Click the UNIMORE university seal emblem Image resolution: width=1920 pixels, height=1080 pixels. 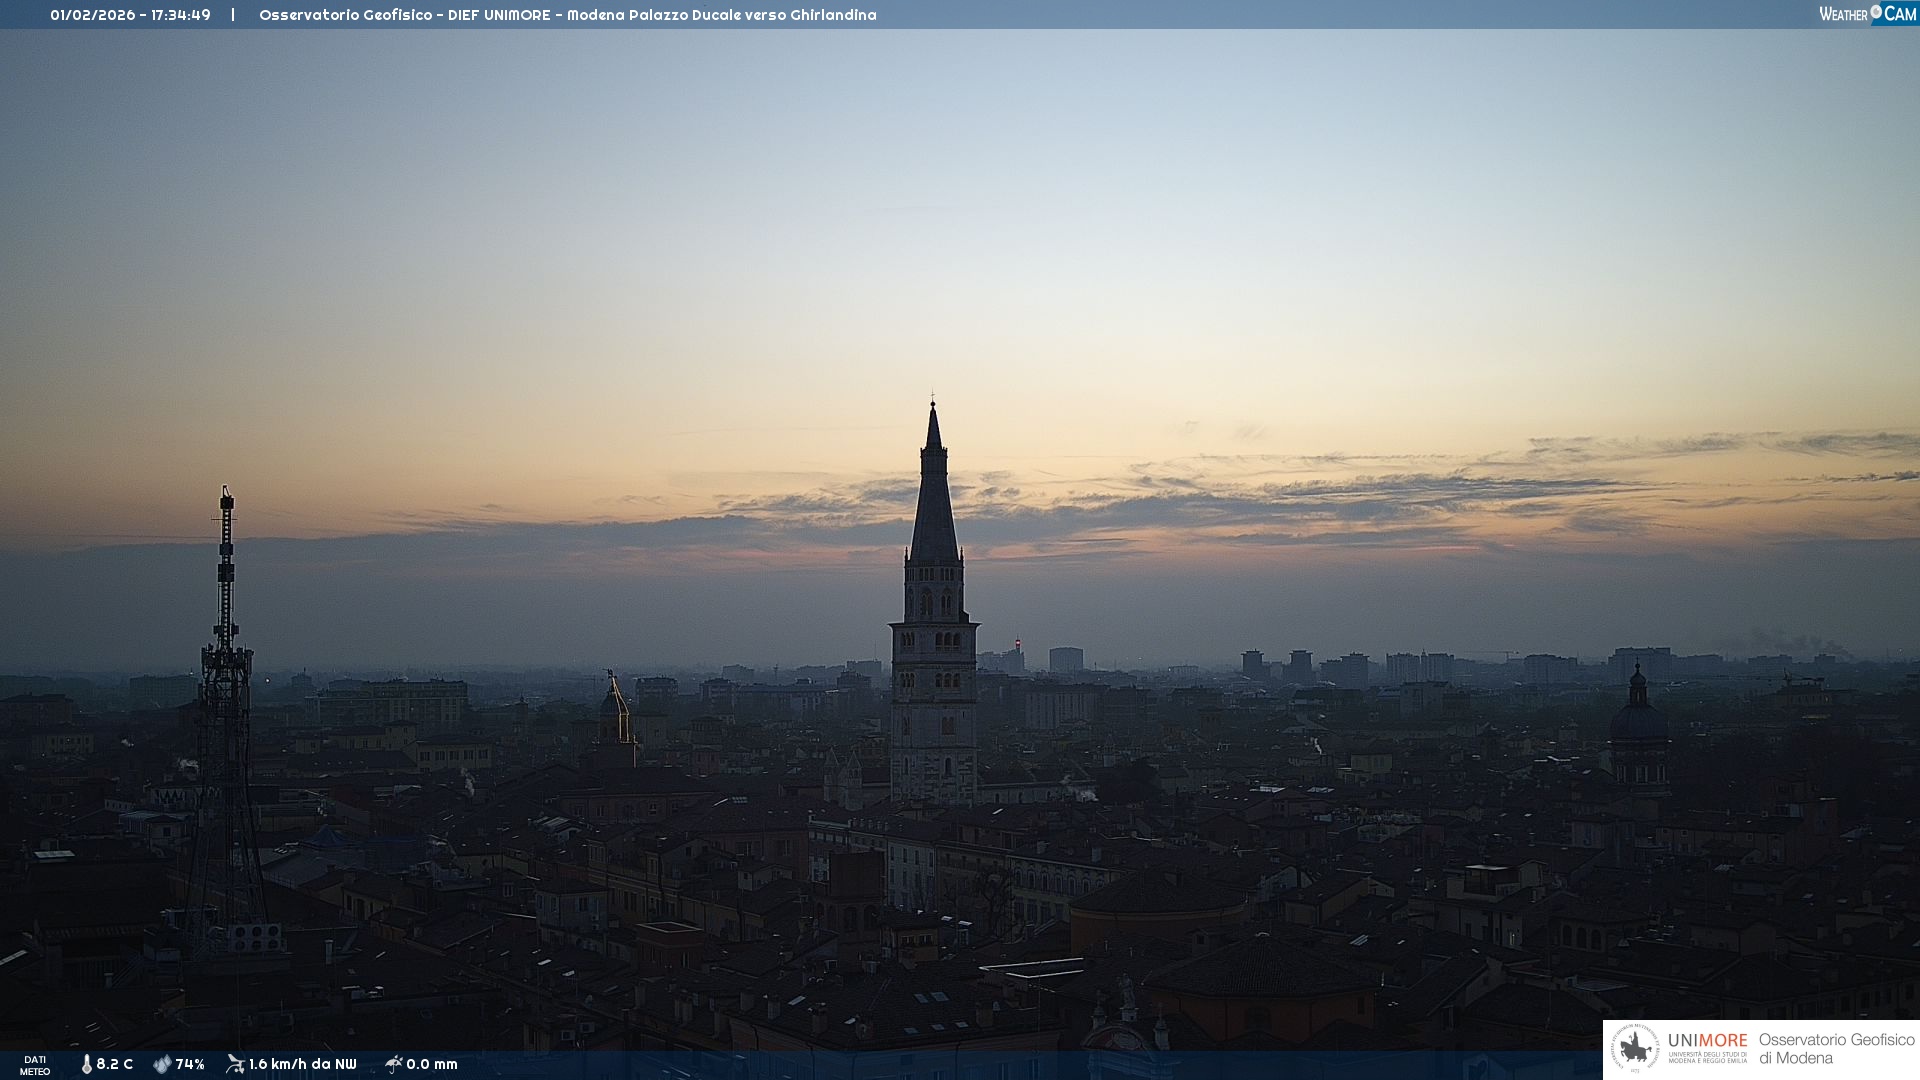[x=1635, y=1049]
